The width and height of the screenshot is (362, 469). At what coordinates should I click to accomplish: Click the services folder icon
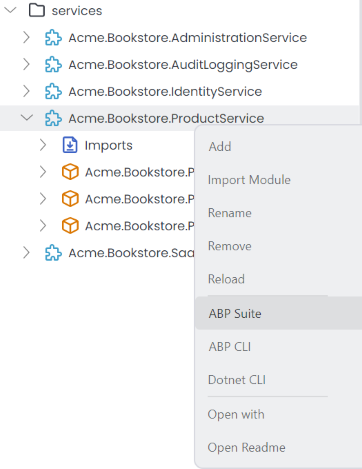(x=37, y=10)
